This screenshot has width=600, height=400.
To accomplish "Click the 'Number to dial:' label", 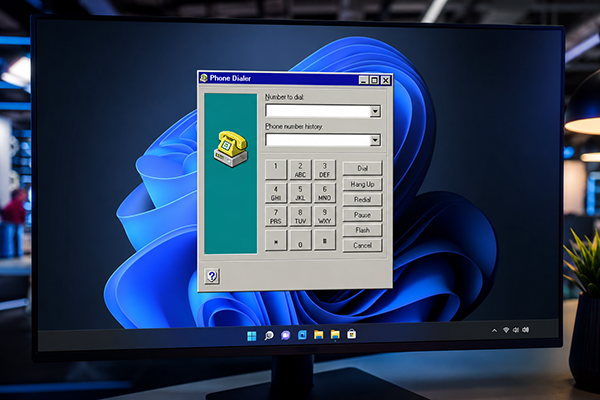I will coord(284,97).
